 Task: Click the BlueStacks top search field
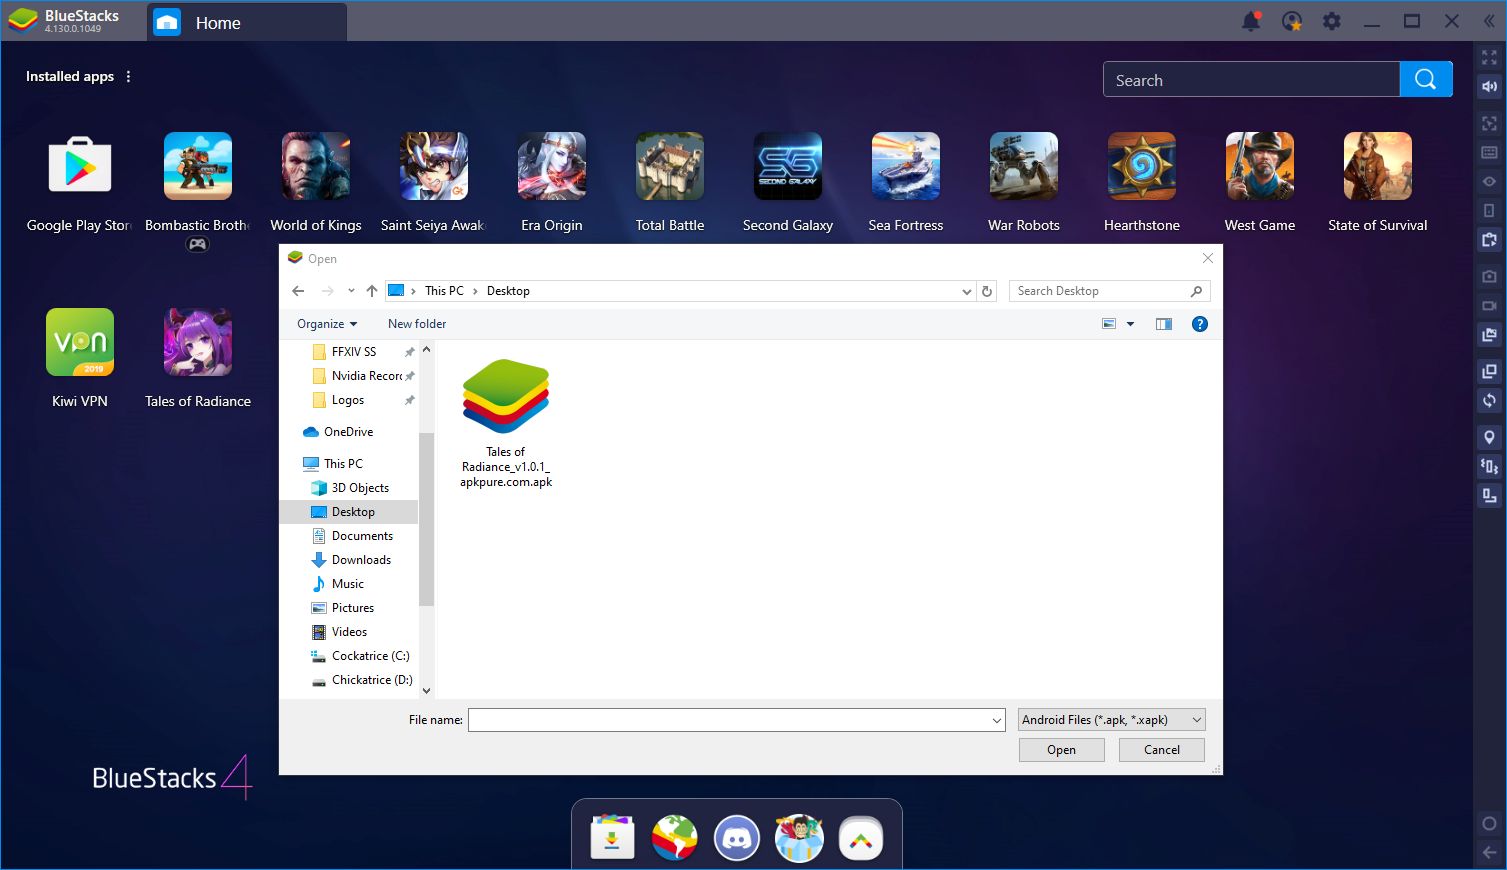[x=1251, y=79]
